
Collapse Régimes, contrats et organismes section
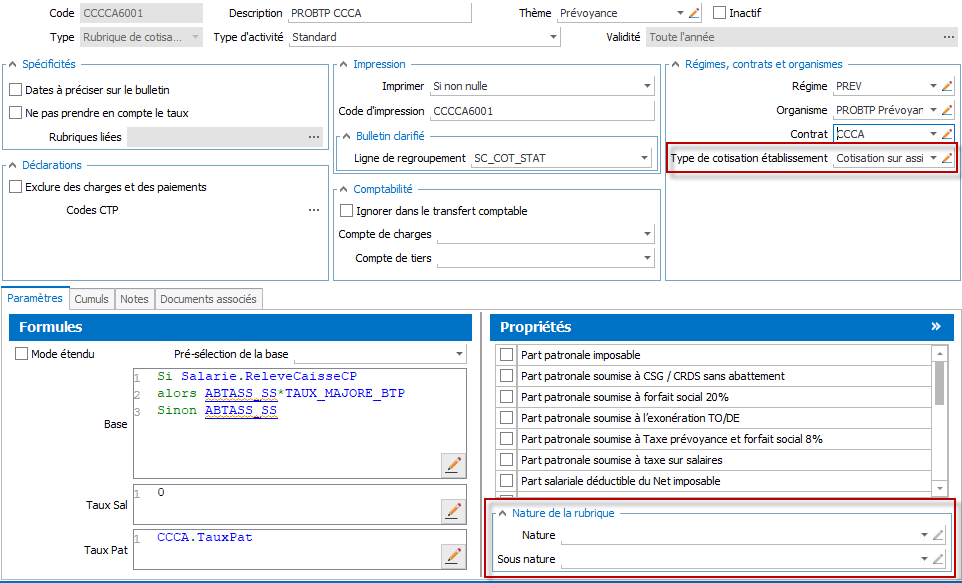675,64
